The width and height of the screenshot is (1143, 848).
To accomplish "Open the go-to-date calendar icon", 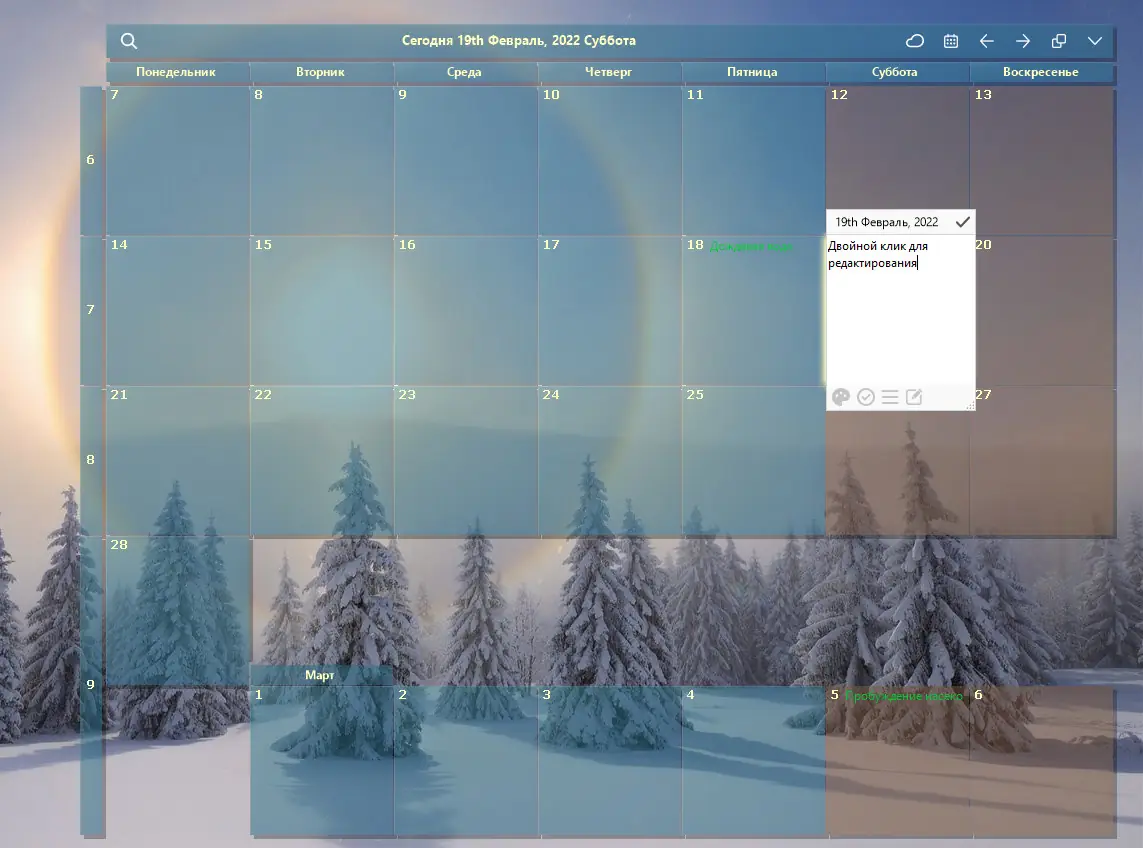I will coord(951,41).
